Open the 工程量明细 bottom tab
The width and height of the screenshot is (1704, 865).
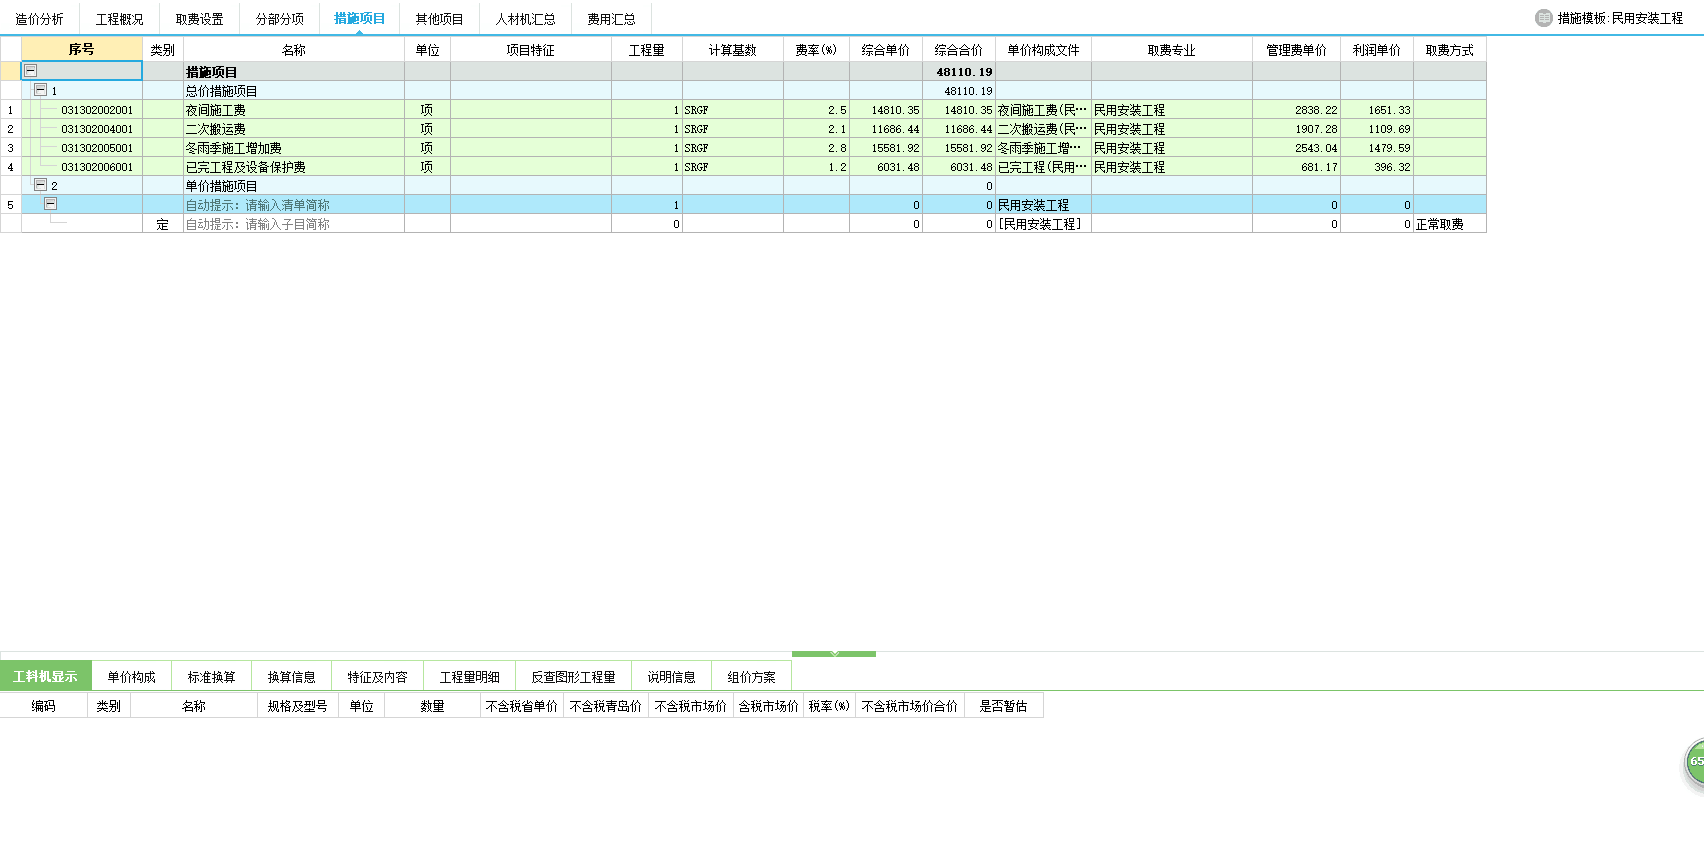(470, 677)
